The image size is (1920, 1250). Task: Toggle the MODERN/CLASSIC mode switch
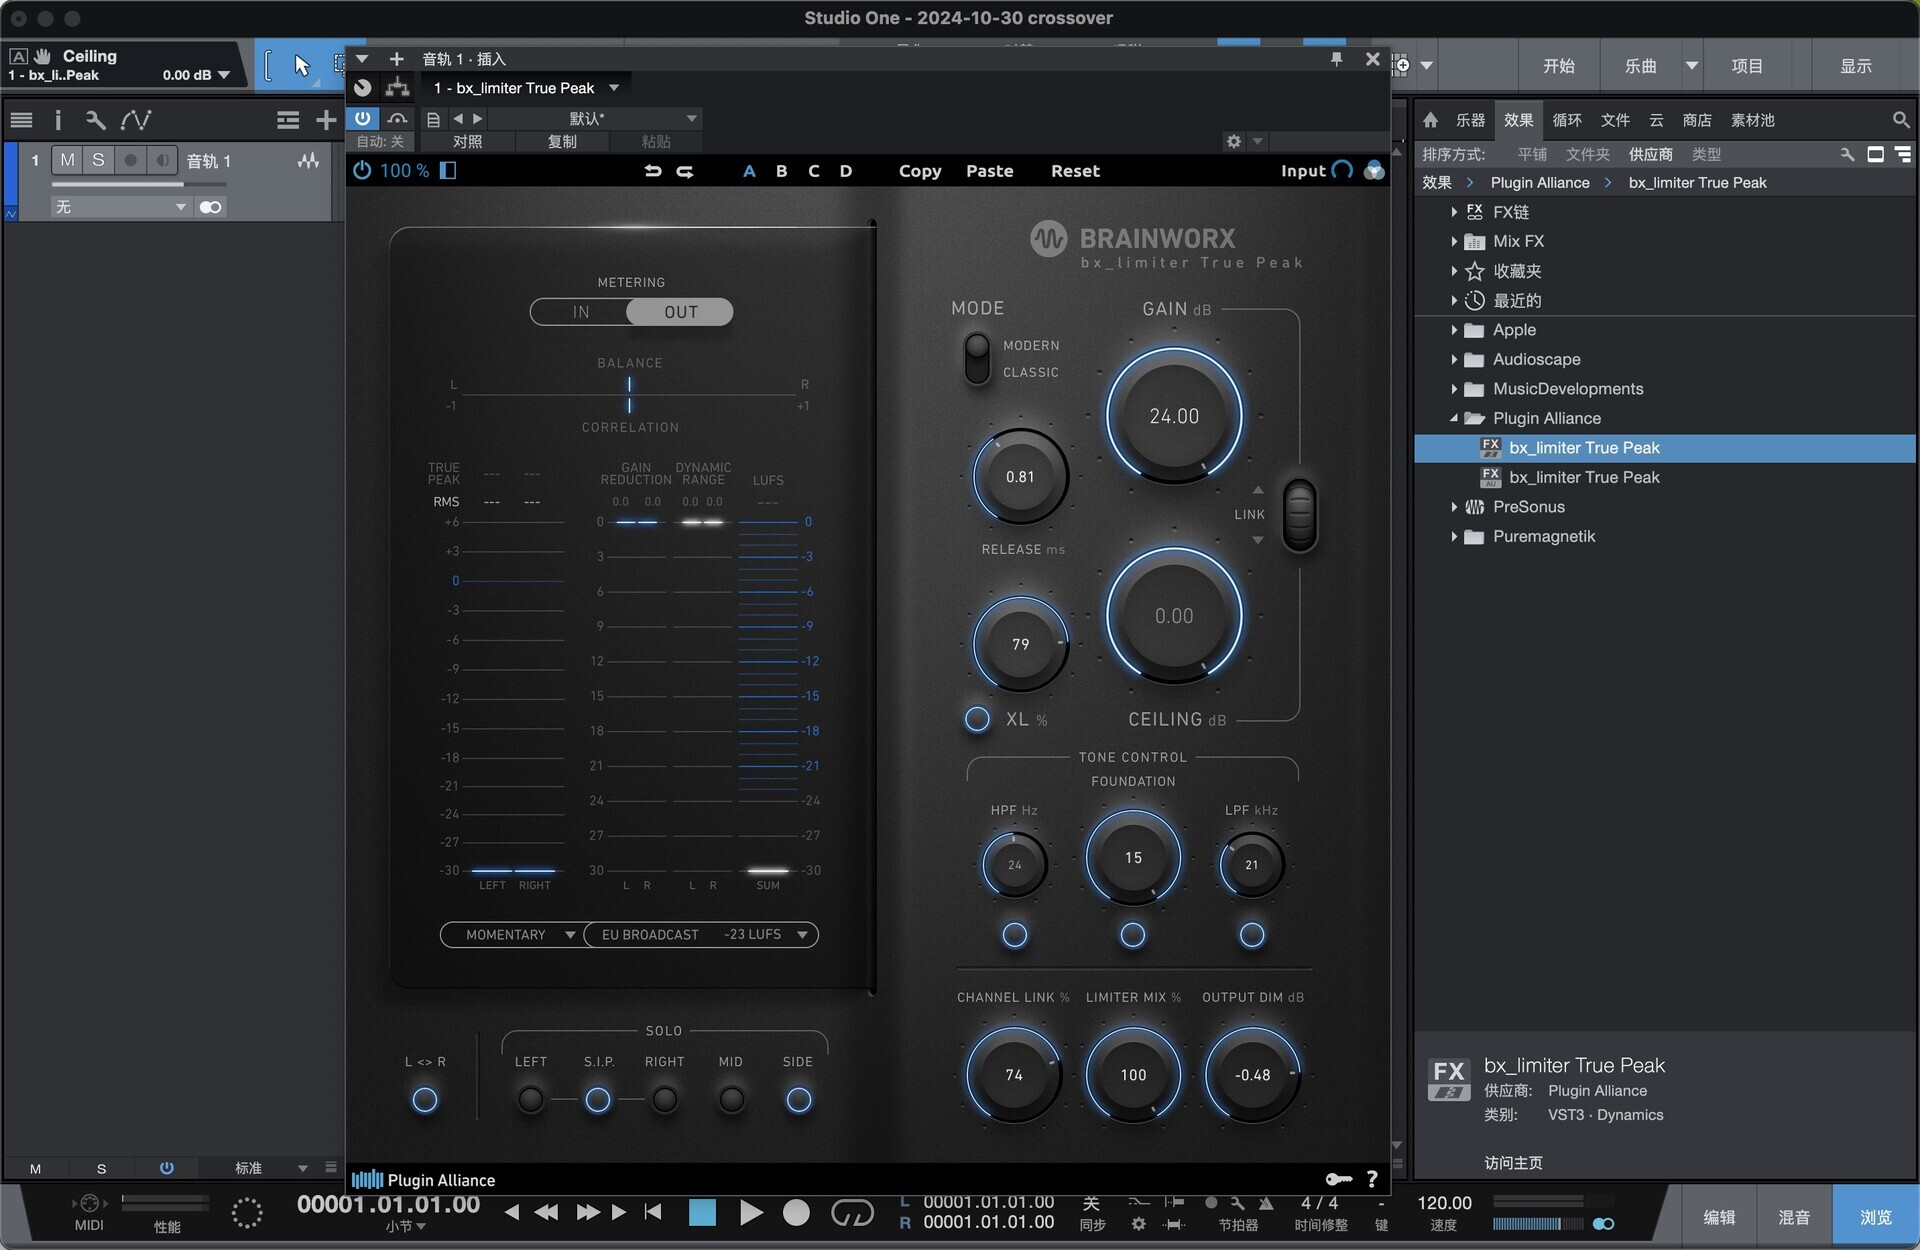pos(977,359)
